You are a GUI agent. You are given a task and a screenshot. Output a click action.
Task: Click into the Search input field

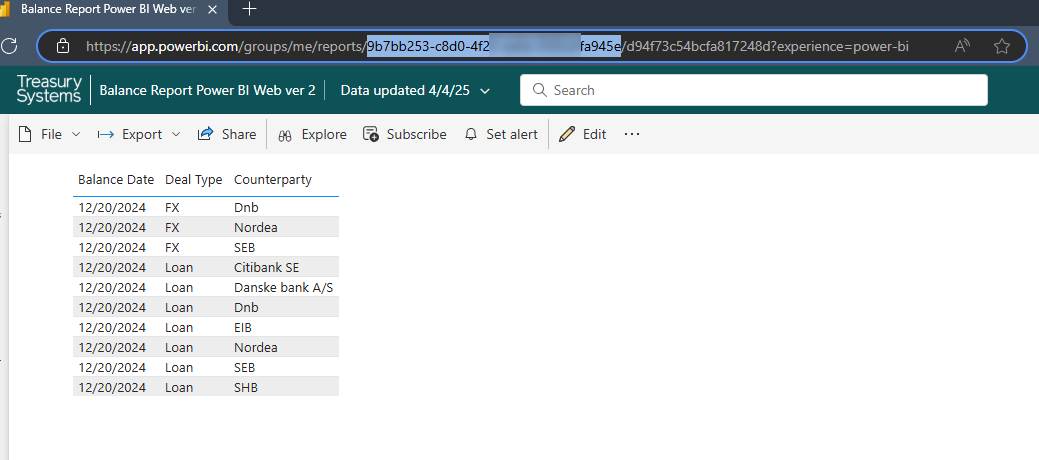click(x=753, y=90)
